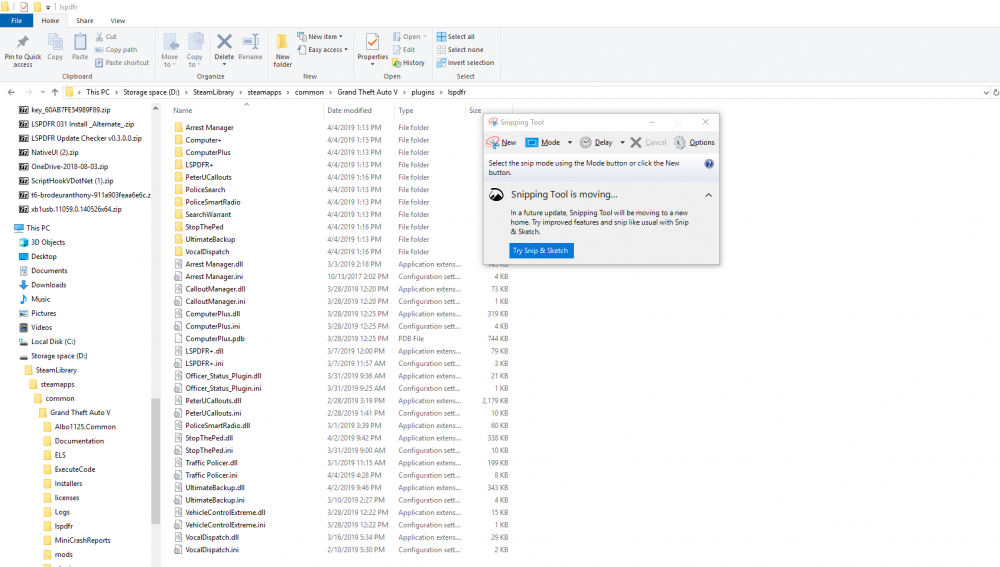Click the Pin to Quick access icon
The image size is (1000, 567).
tap(23, 43)
